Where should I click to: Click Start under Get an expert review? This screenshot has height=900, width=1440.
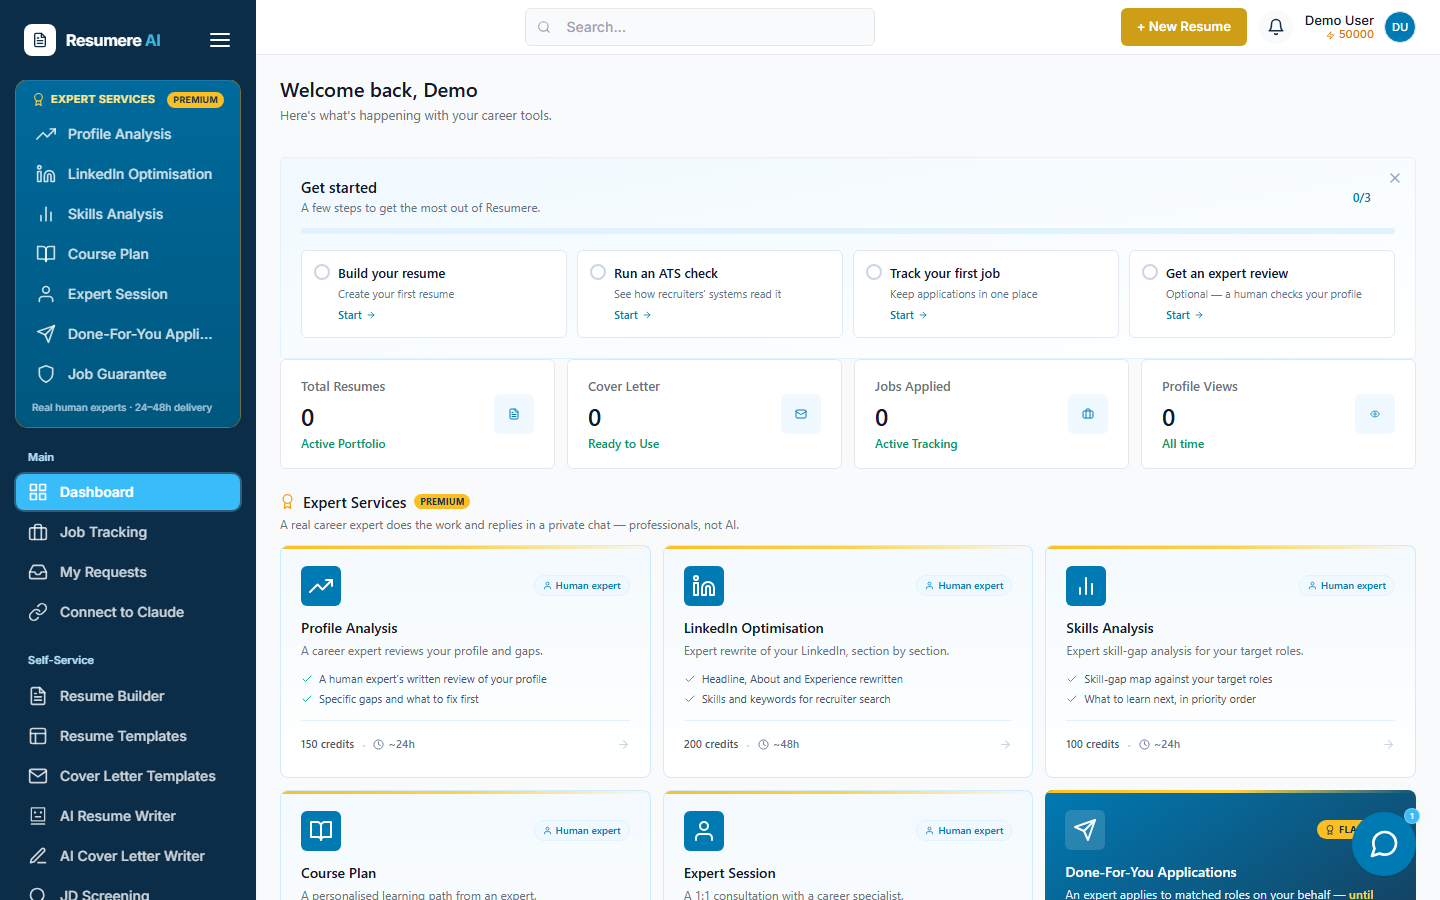tap(1185, 315)
